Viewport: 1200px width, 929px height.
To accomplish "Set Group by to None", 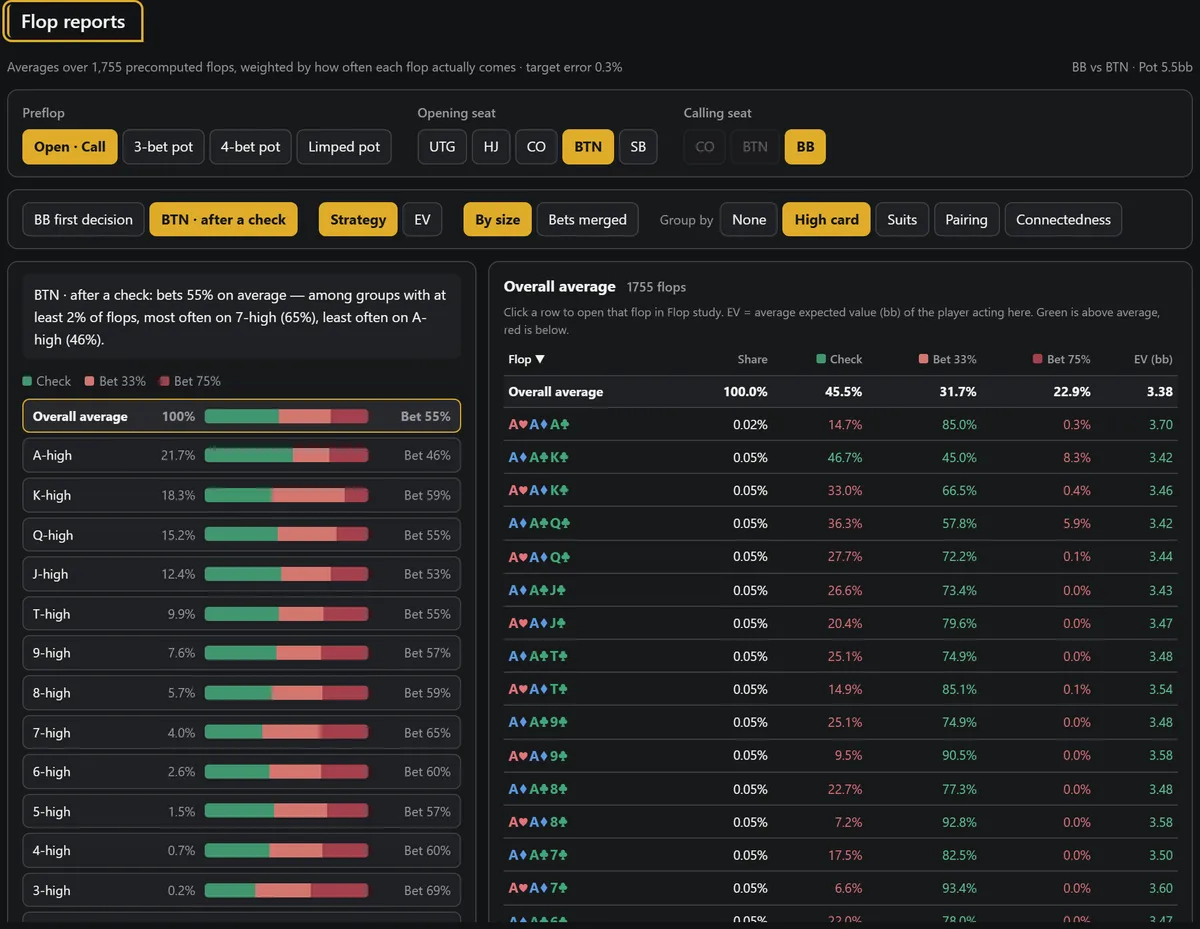I will (749, 220).
